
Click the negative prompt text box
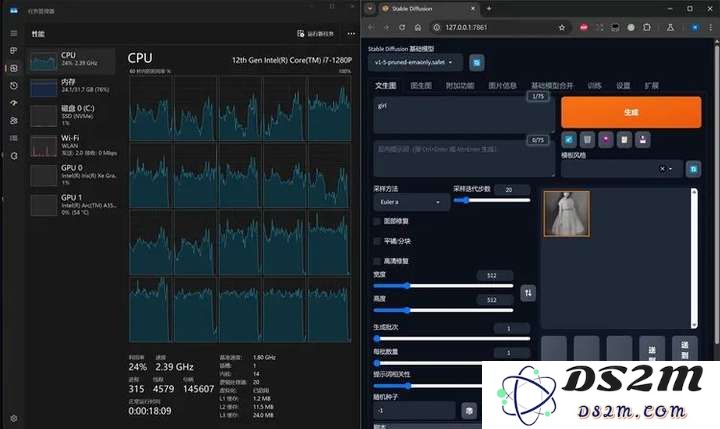pos(464,159)
